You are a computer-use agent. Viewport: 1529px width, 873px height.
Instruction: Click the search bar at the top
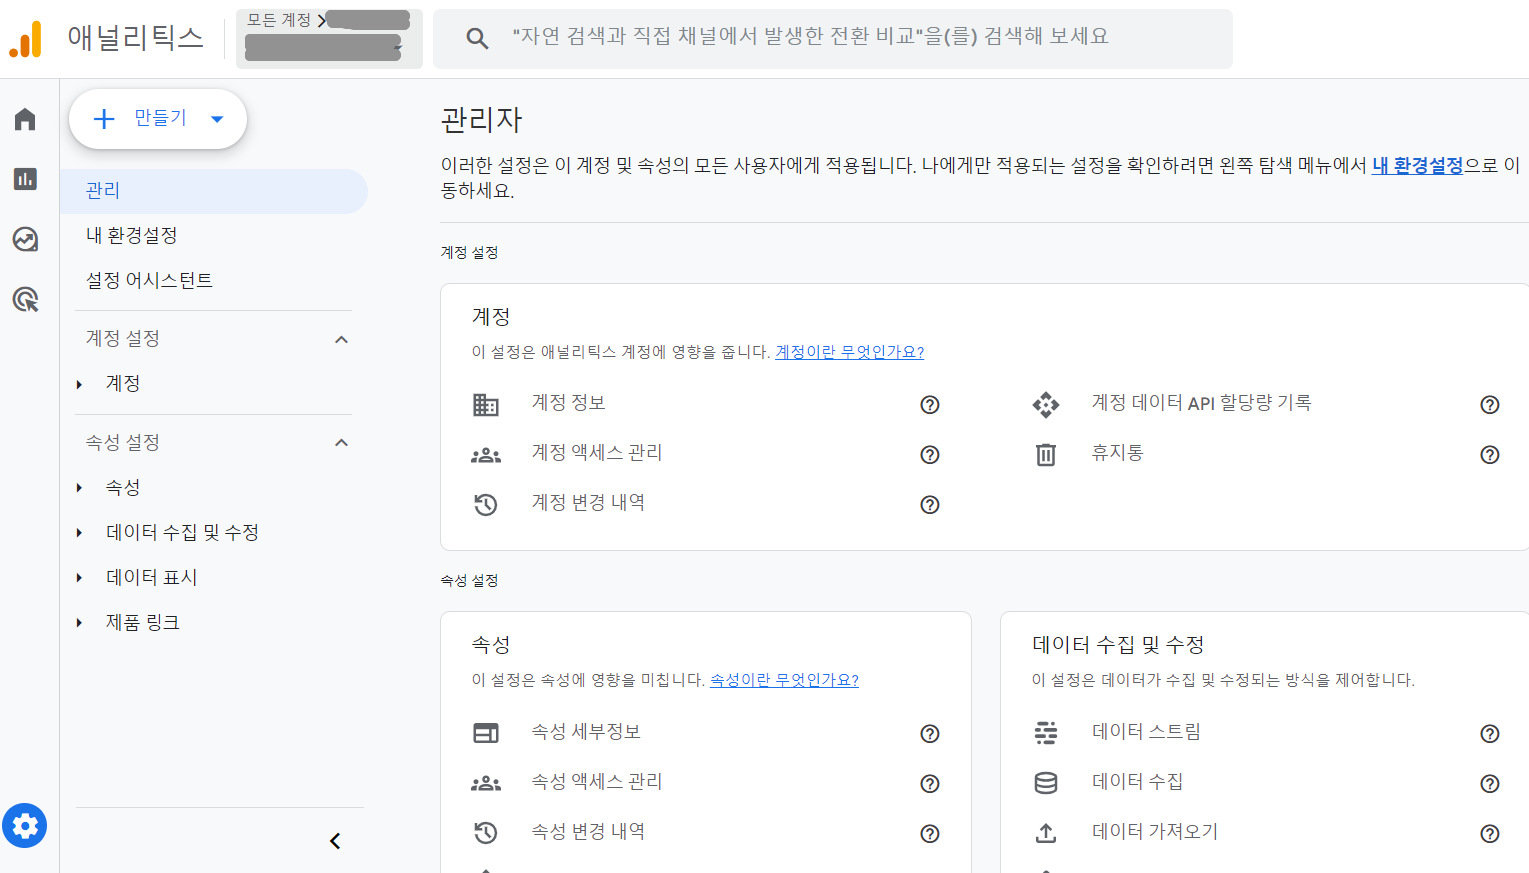(x=830, y=39)
